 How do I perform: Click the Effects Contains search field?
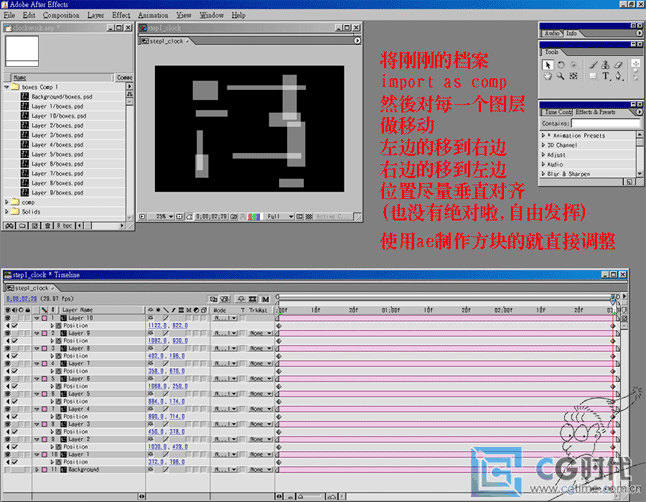(x=605, y=123)
